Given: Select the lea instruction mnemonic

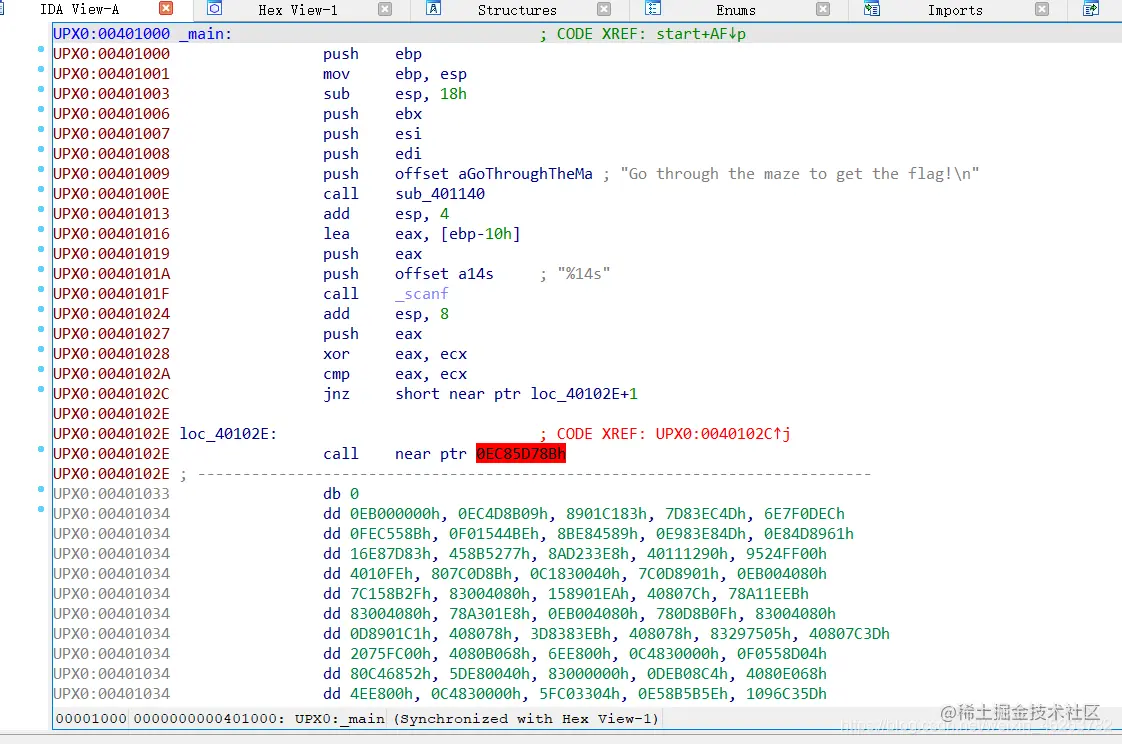Looking at the screenshot, I should [336, 234].
